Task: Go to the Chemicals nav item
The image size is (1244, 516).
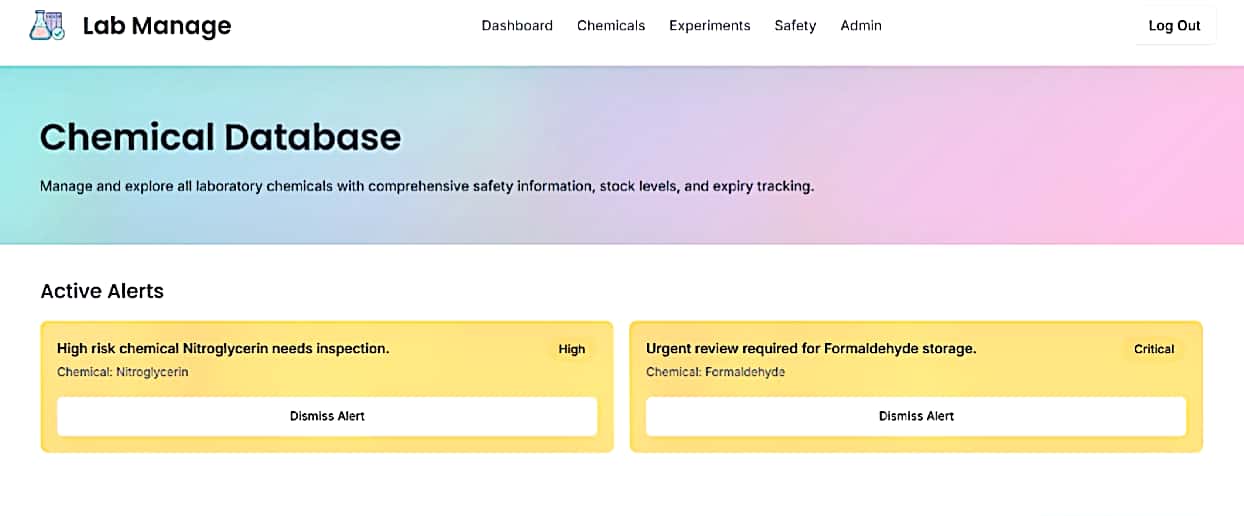Action: pos(611,26)
